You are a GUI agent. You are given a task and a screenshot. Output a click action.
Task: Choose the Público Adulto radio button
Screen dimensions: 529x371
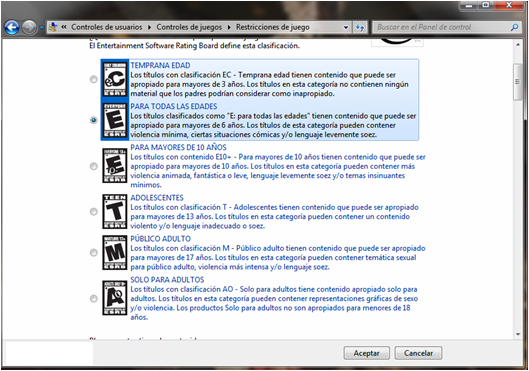[x=93, y=253]
